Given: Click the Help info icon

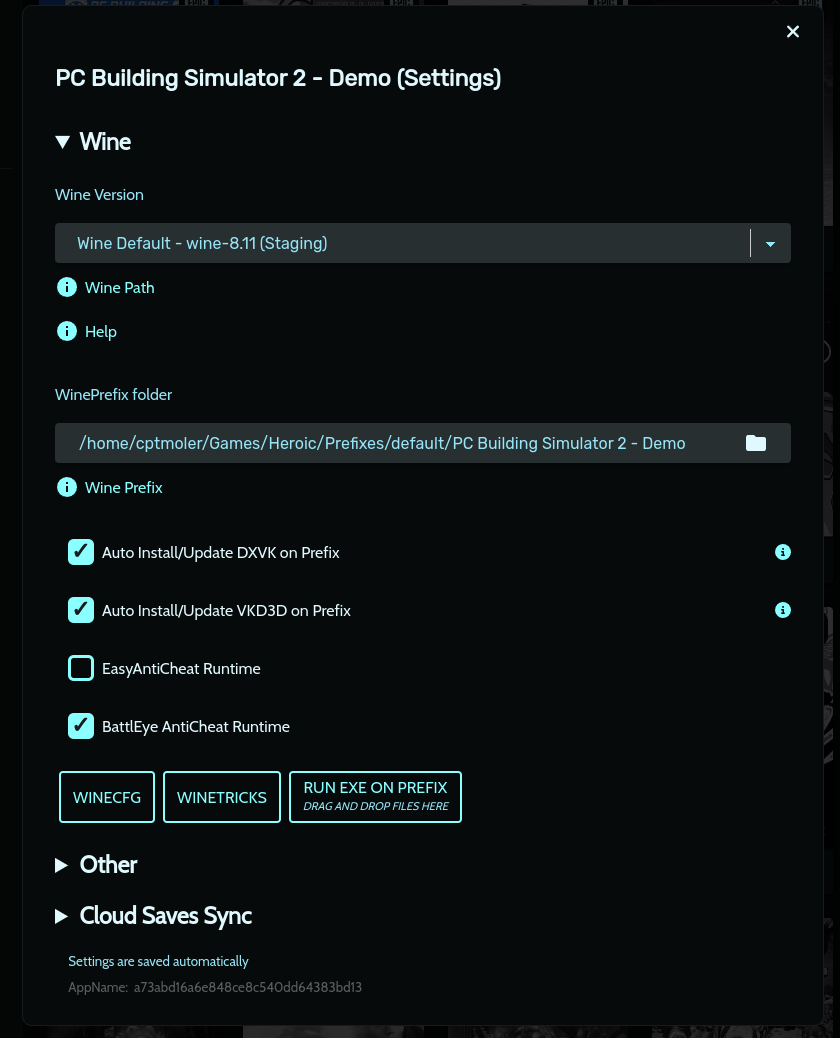Looking at the screenshot, I should (x=67, y=331).
